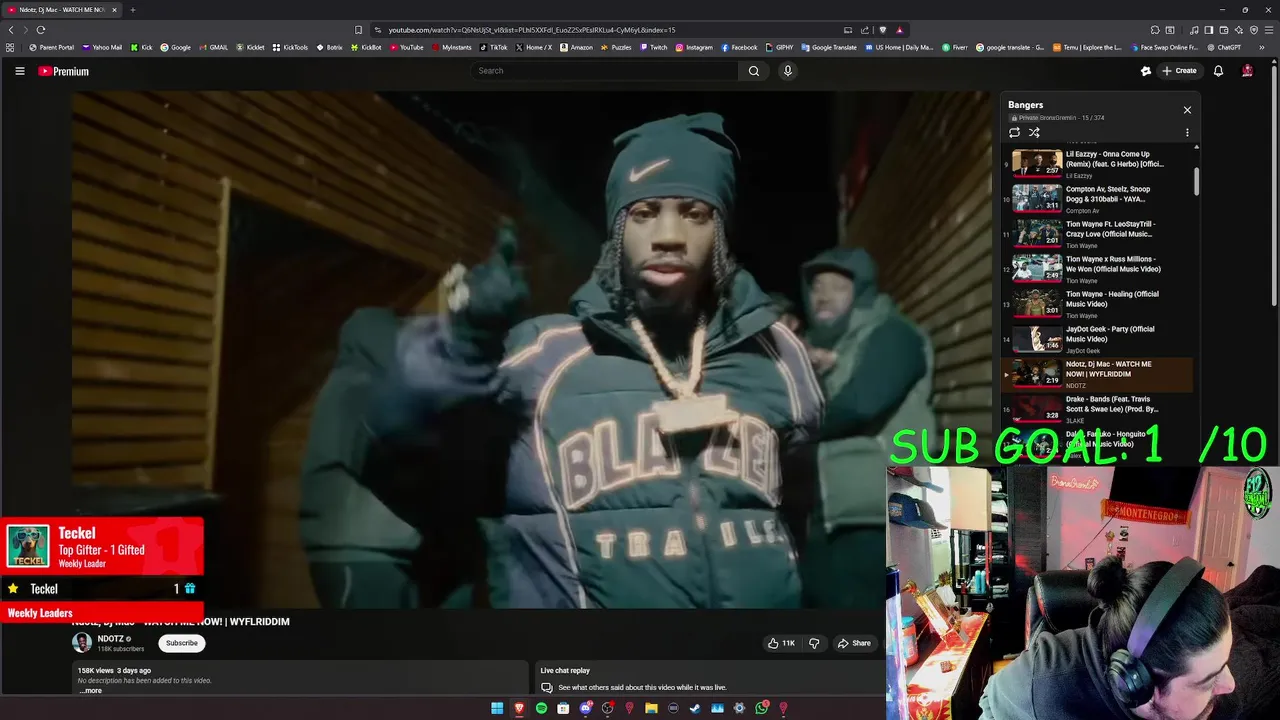Open Bangers playlist three-dot options

(x=1187, y=132)
